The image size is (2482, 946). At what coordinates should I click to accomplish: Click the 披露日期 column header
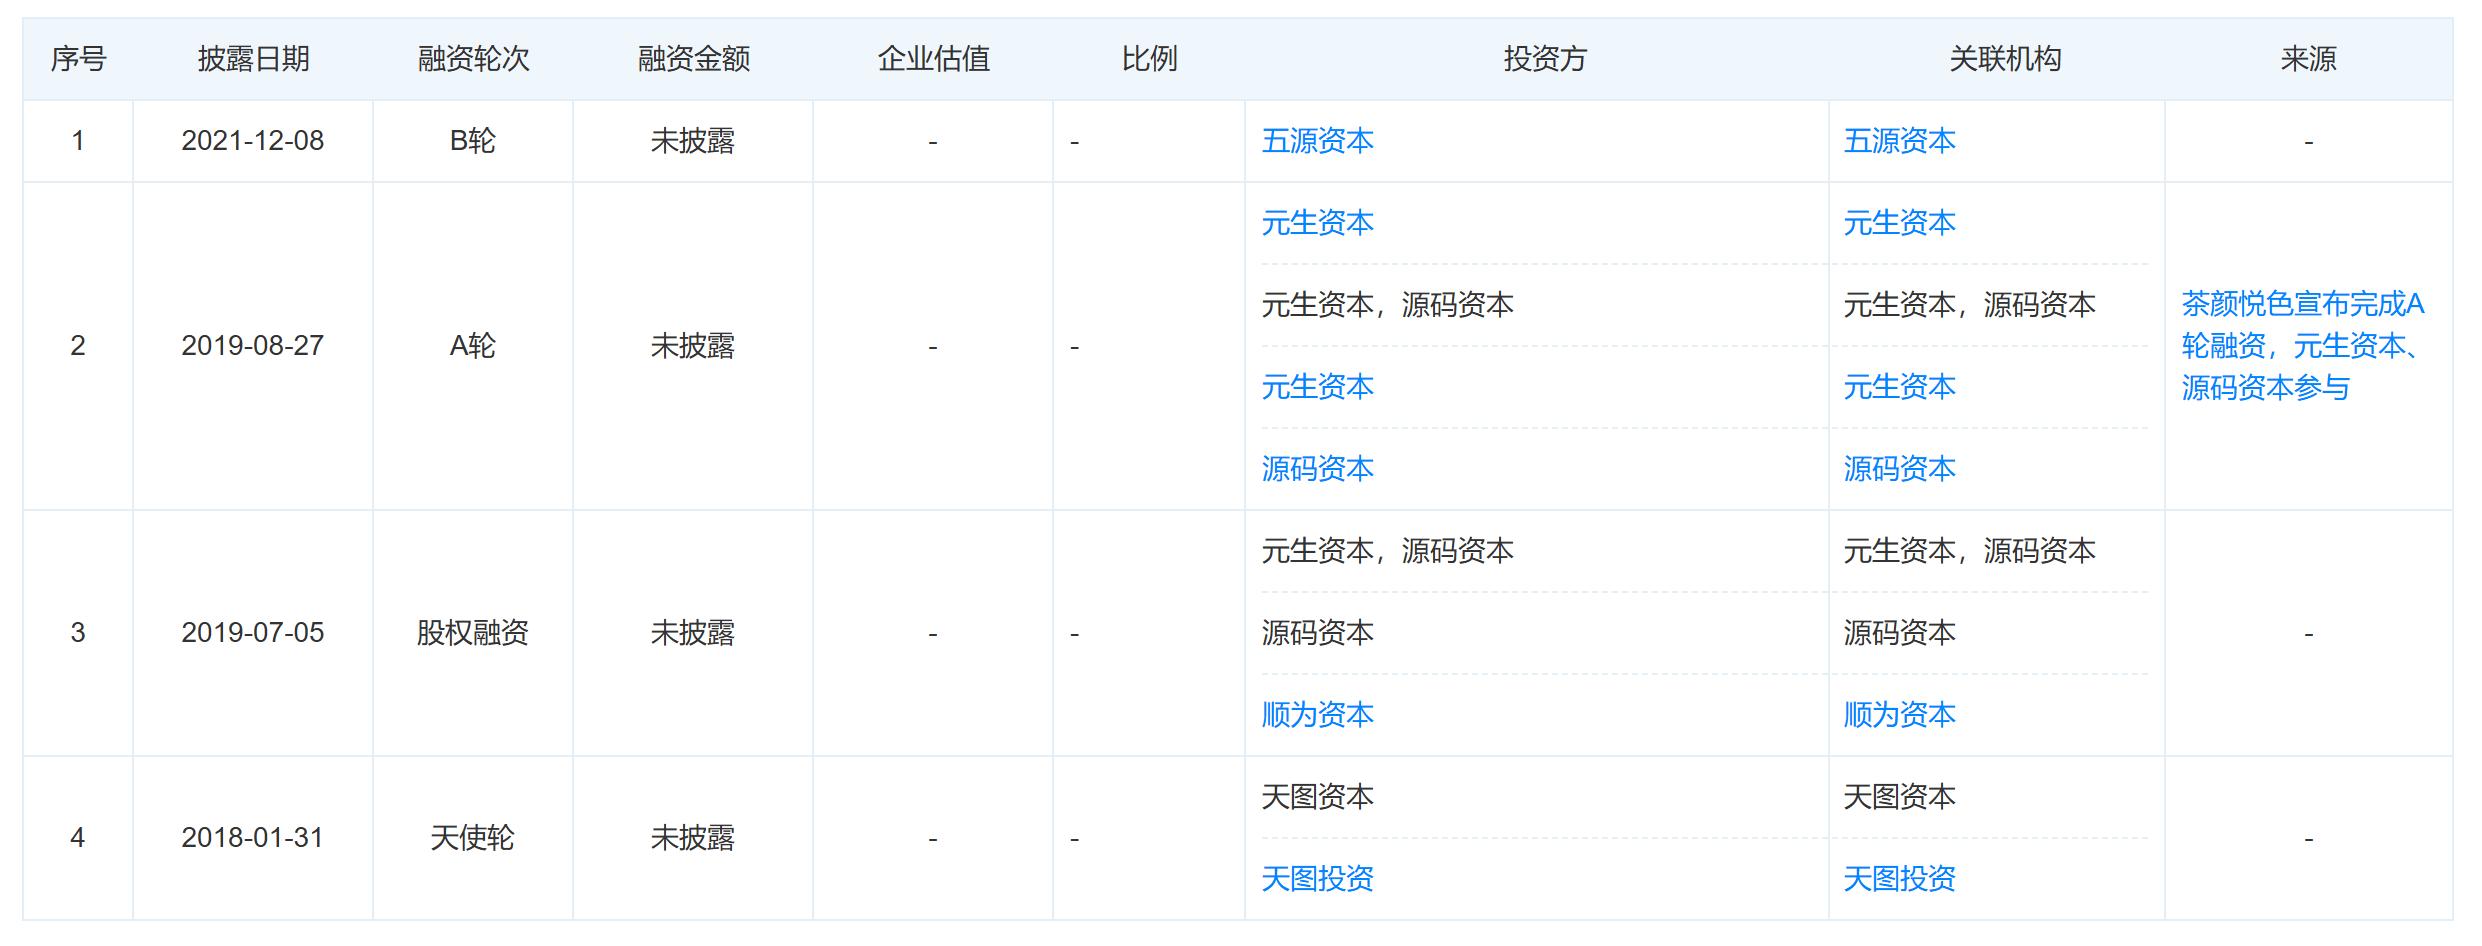tap(253, 59)
